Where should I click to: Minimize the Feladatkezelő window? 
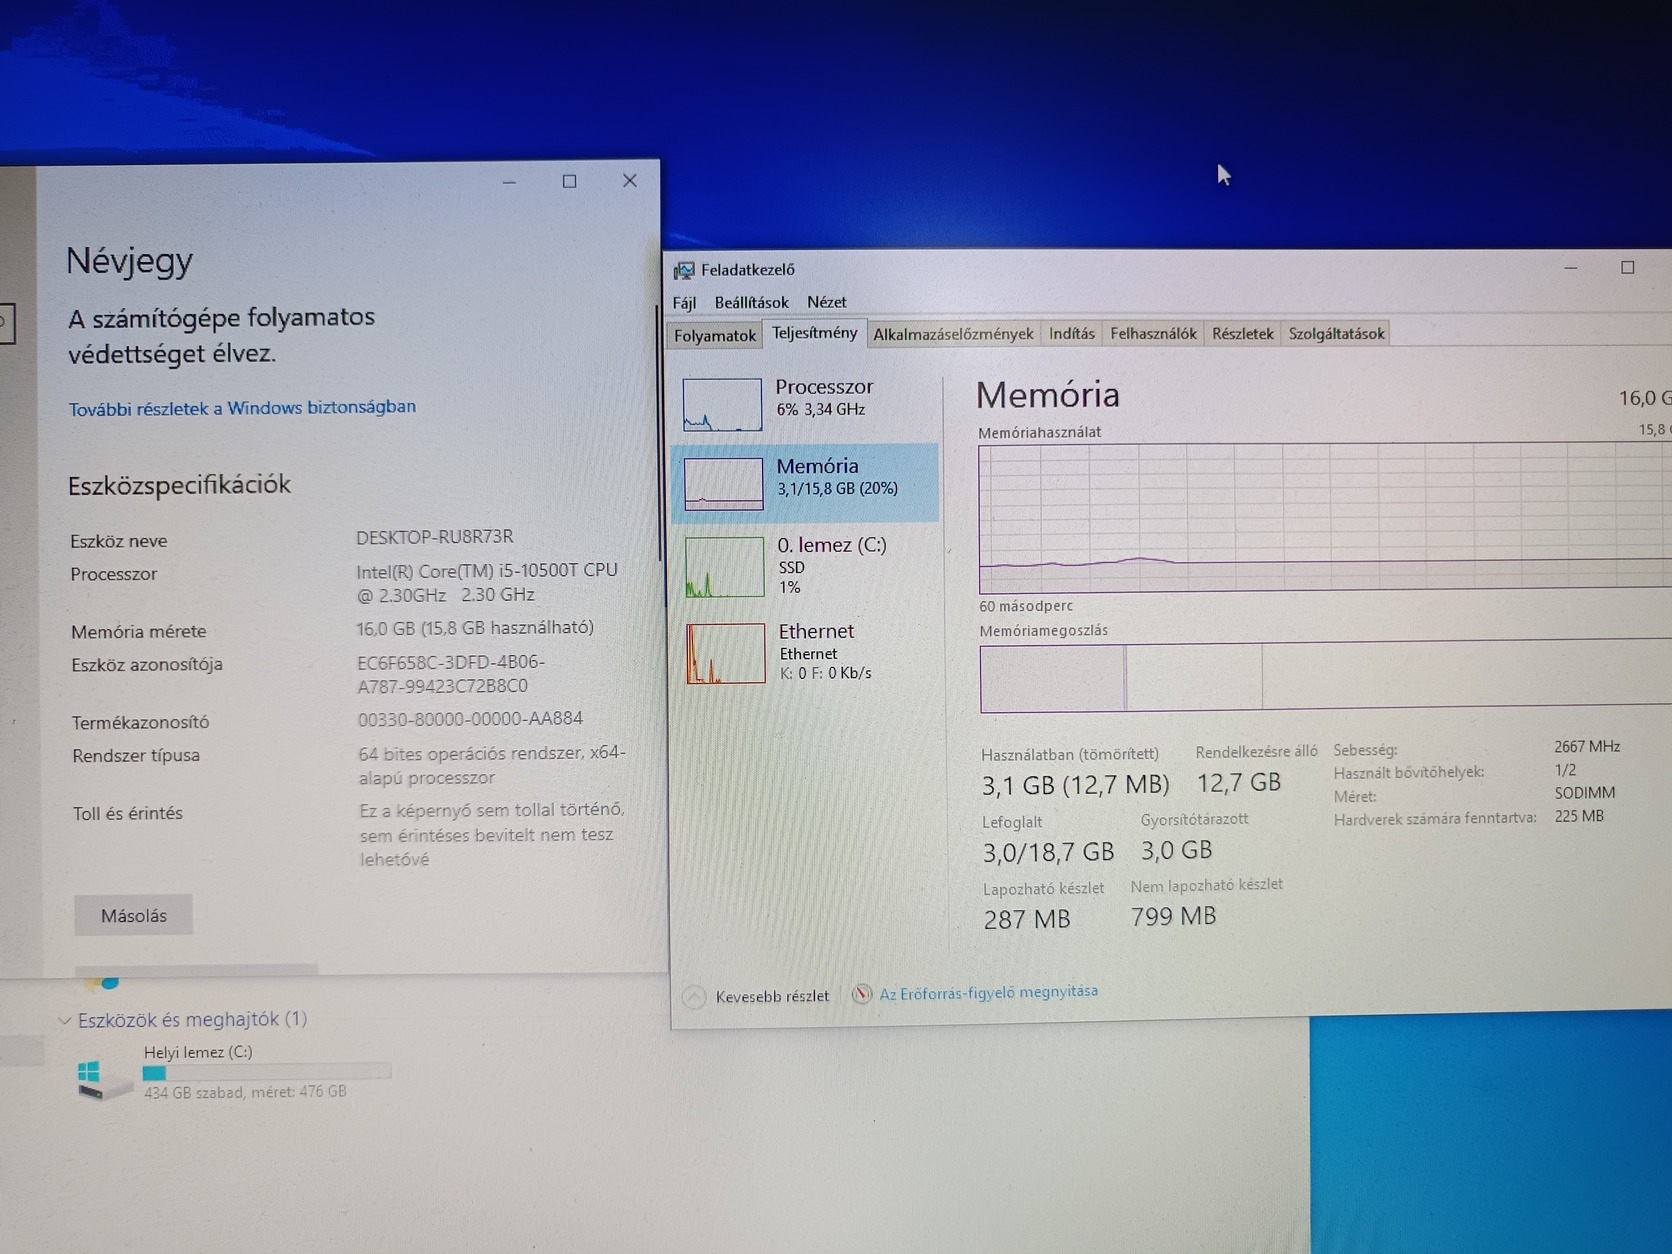point(1571,268)
